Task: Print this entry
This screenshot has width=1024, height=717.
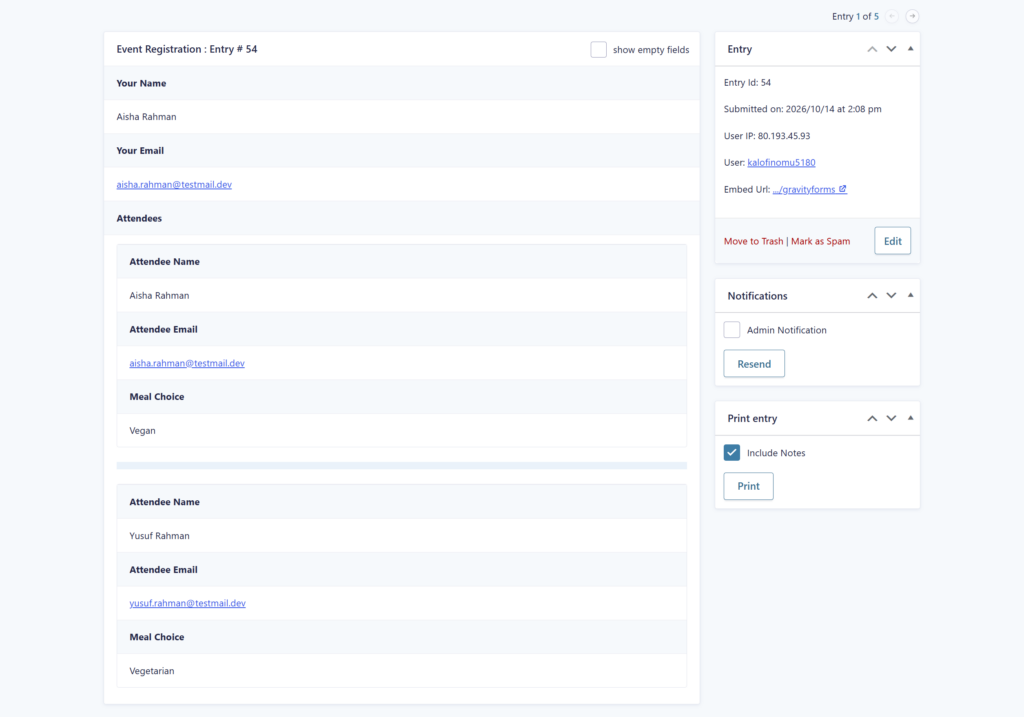Action: pos(748,486)
